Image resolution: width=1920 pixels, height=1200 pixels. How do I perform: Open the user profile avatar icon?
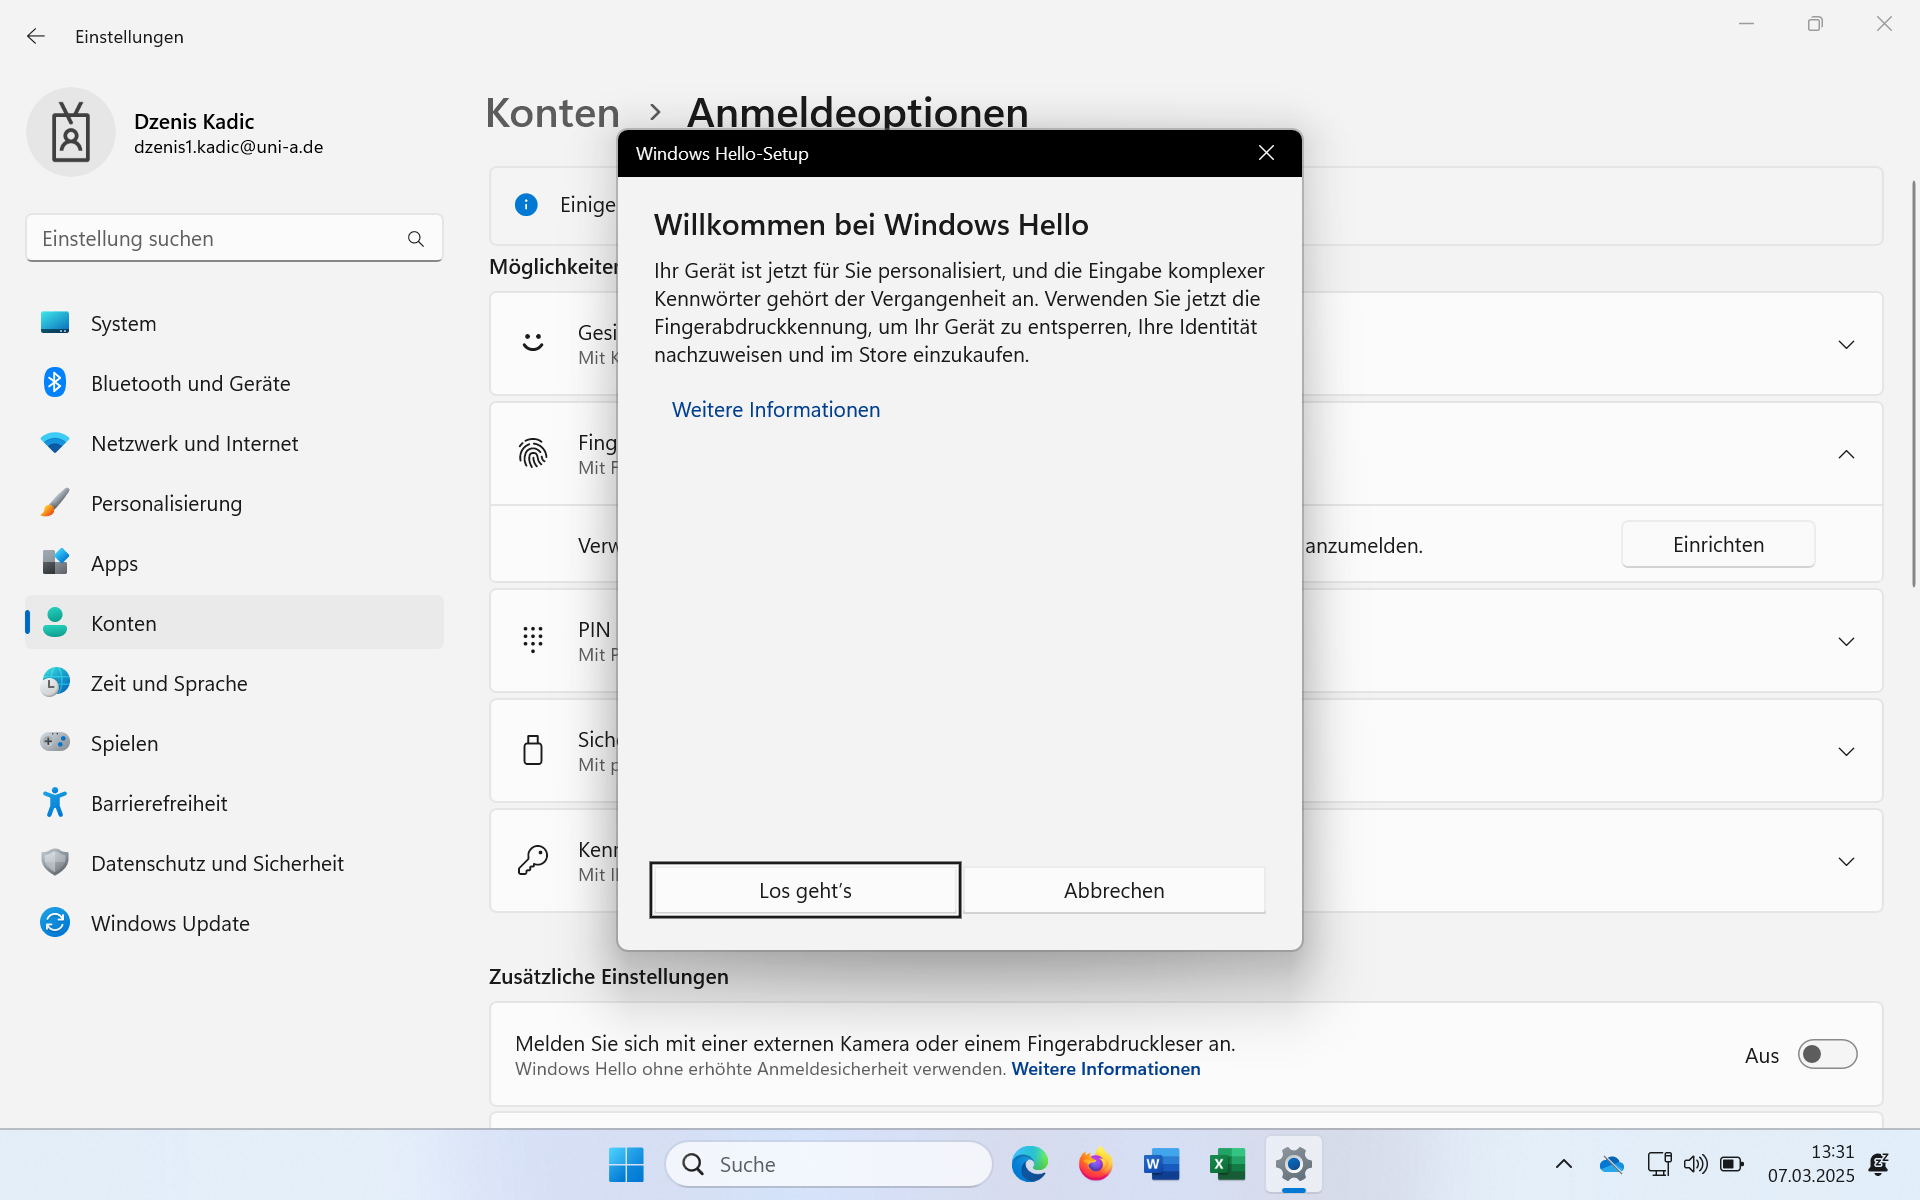[x=71, y=132]
